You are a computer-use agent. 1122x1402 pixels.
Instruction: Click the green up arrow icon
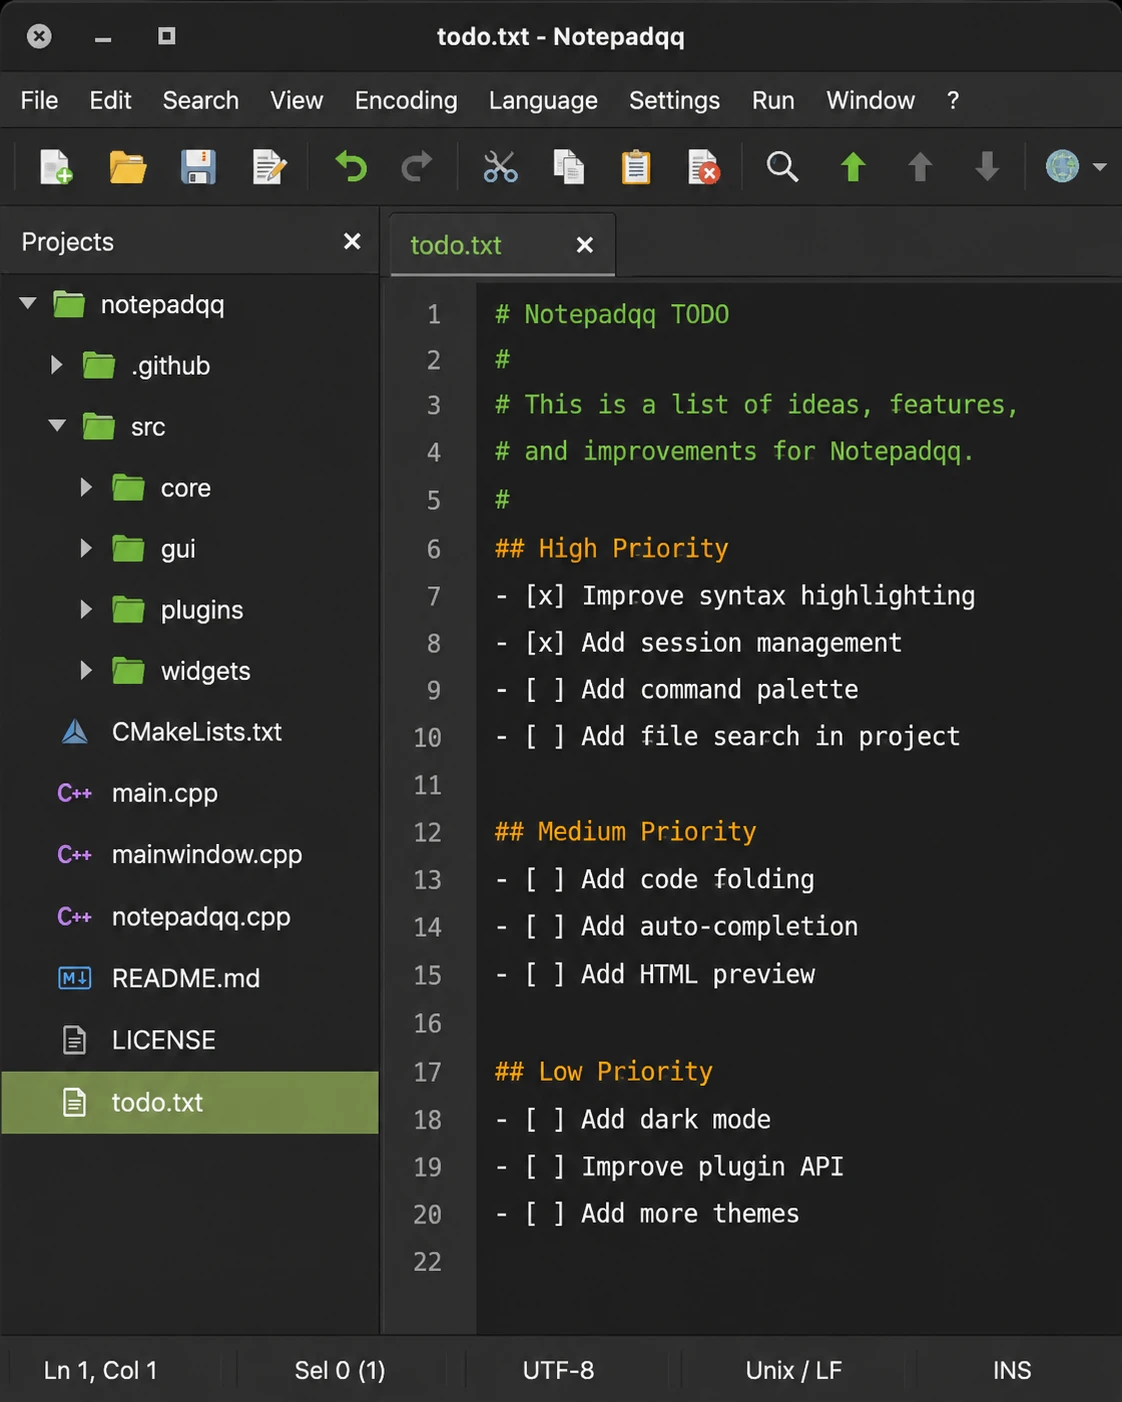point(853,167)
